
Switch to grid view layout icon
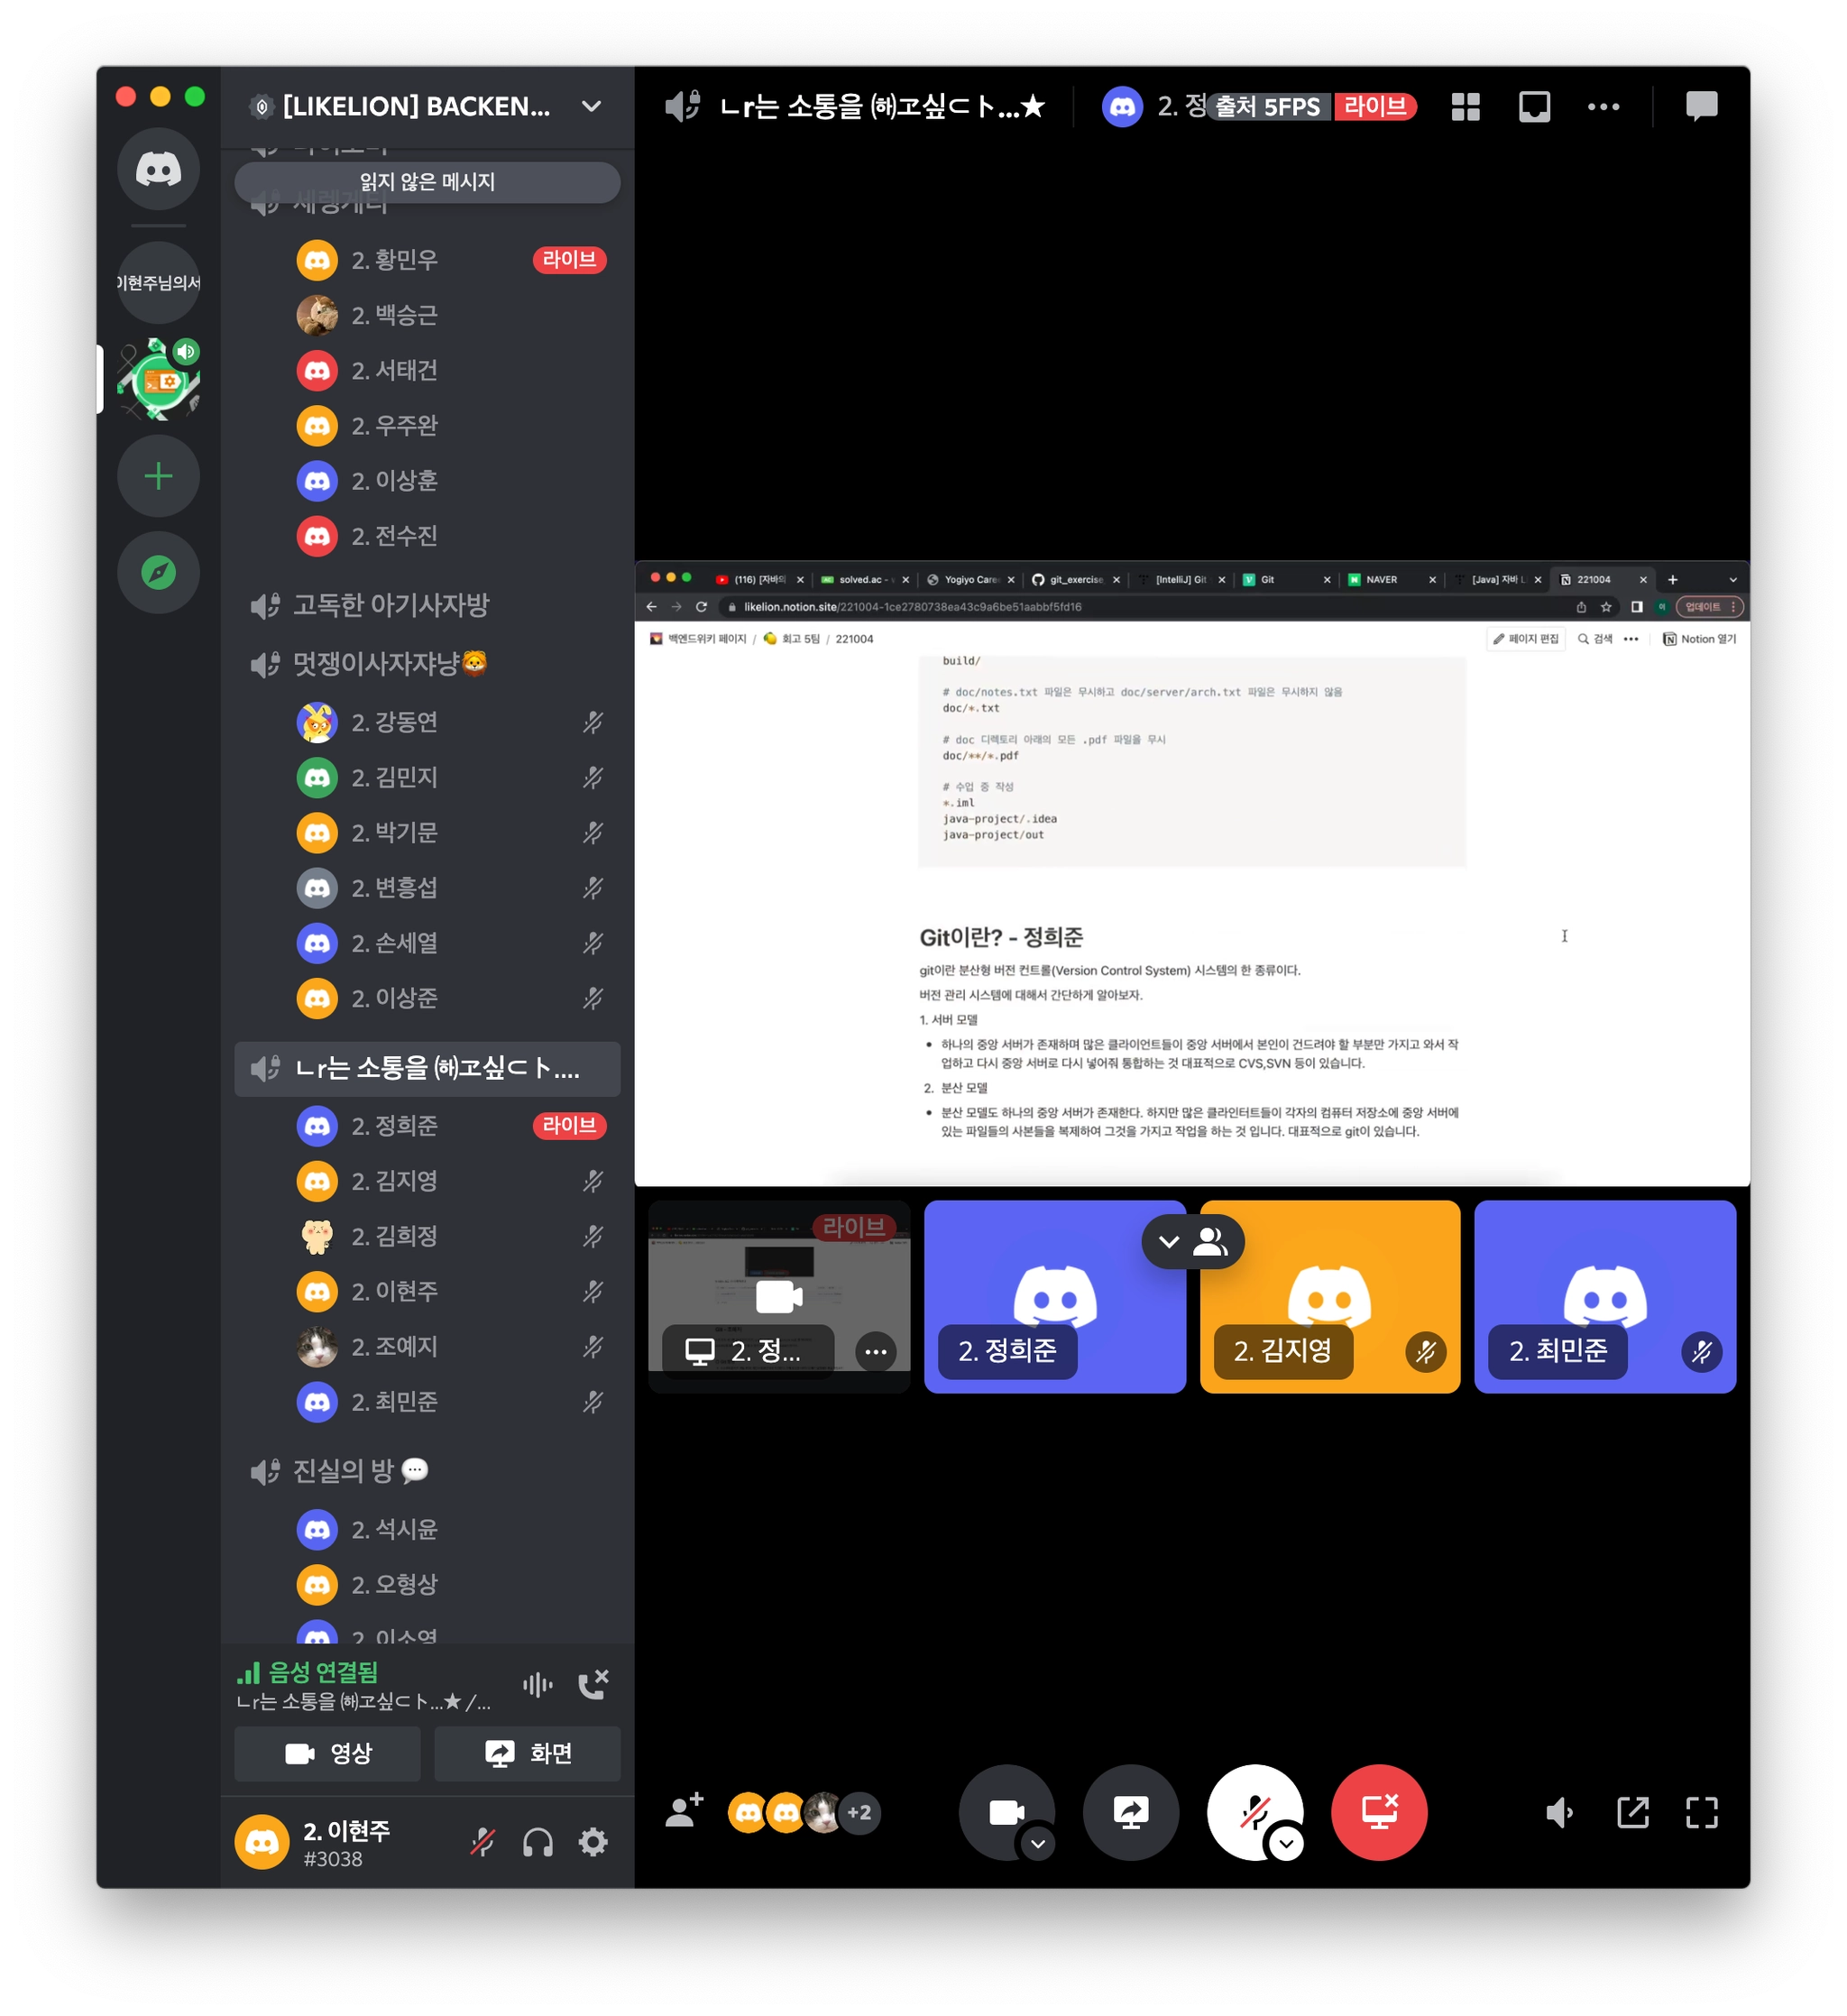(x=1465, y=106)
